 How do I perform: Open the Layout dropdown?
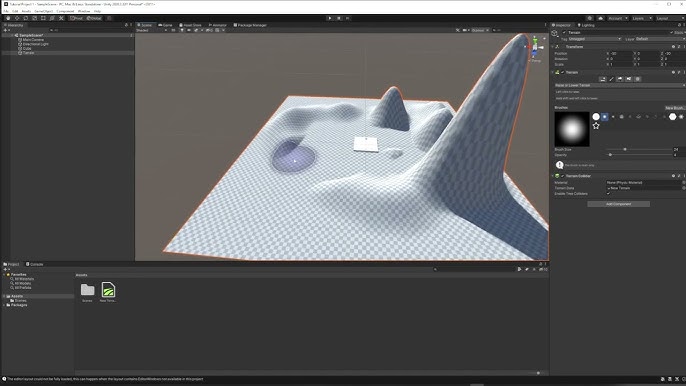(670, 18)
